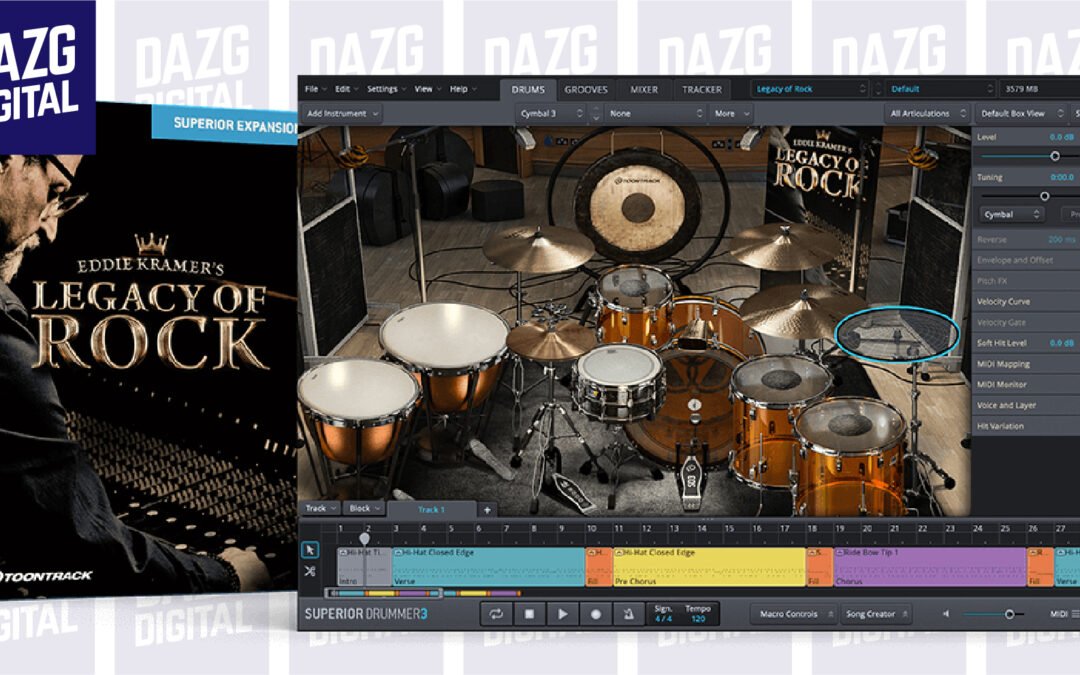Expand the Add Instrument dropdown
Screen dimensions: 1080x675
coord(342,114)
